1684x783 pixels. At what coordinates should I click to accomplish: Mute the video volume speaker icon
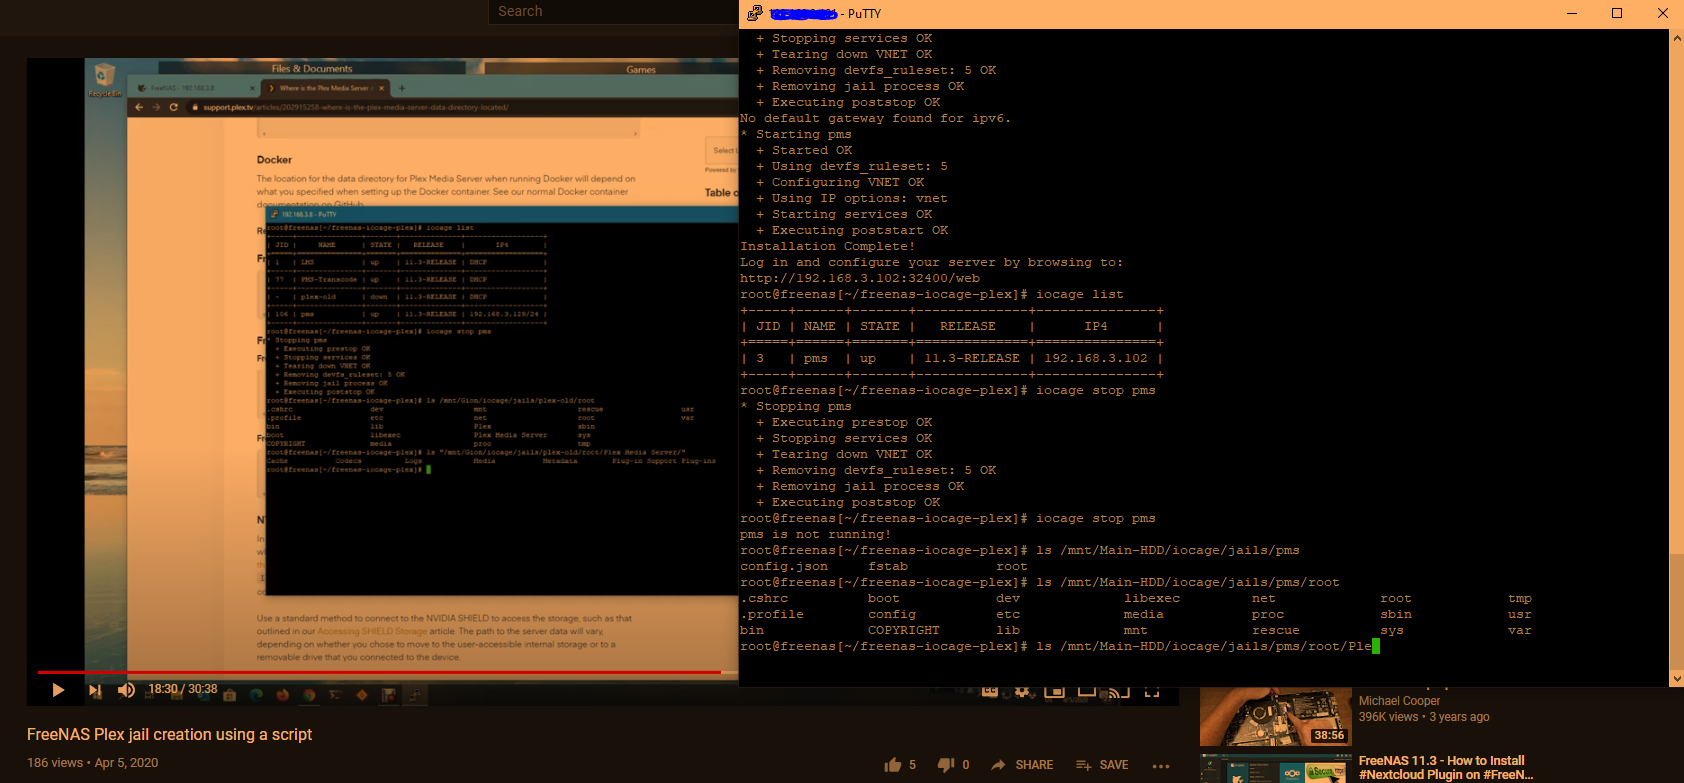point(126,690)
